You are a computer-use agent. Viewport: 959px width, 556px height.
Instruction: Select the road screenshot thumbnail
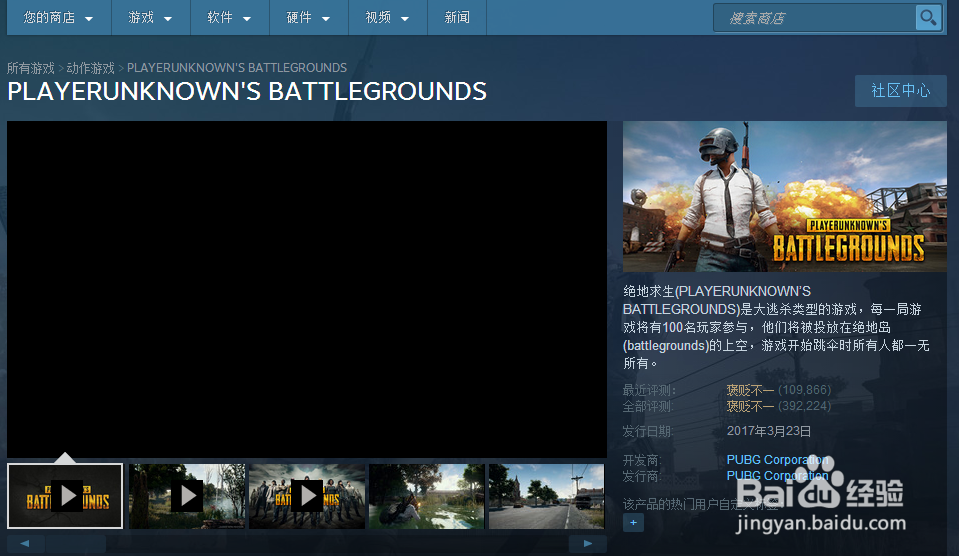(x=547, y=496)
